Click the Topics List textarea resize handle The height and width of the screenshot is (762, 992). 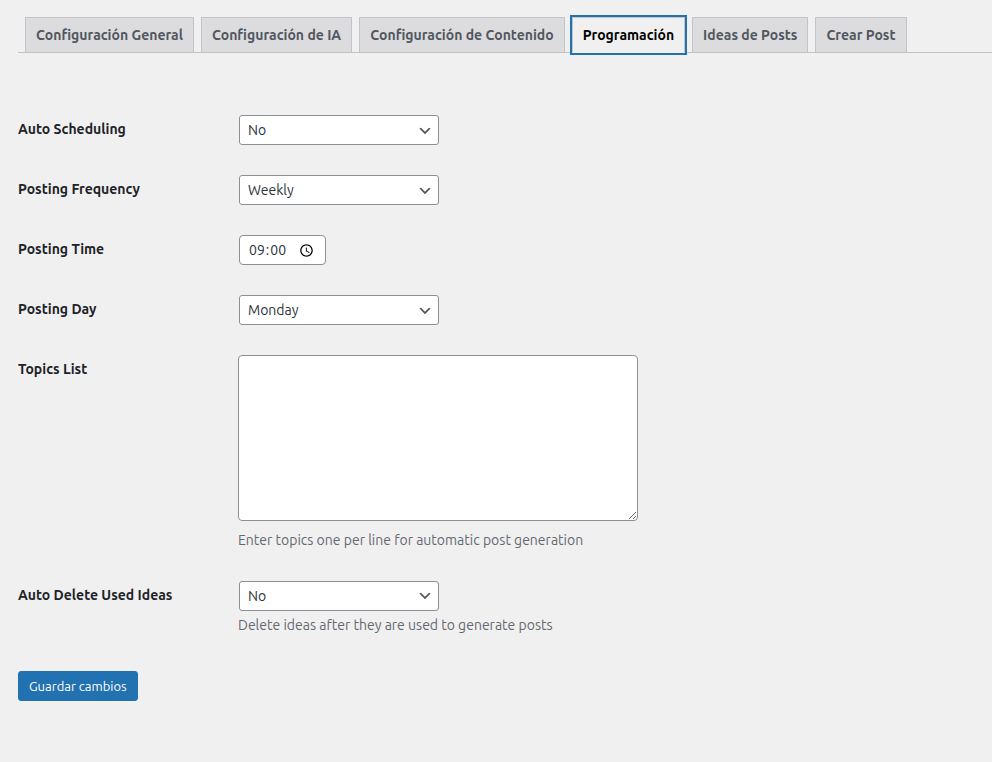point(632,515)
